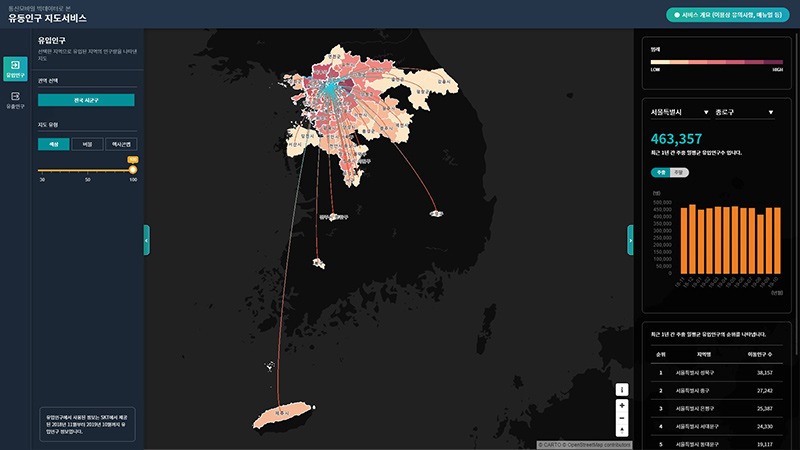The height and width of the screenshot is (450, 800).
Task: Reset map bearing with compass button
Action: coord(622,430)
